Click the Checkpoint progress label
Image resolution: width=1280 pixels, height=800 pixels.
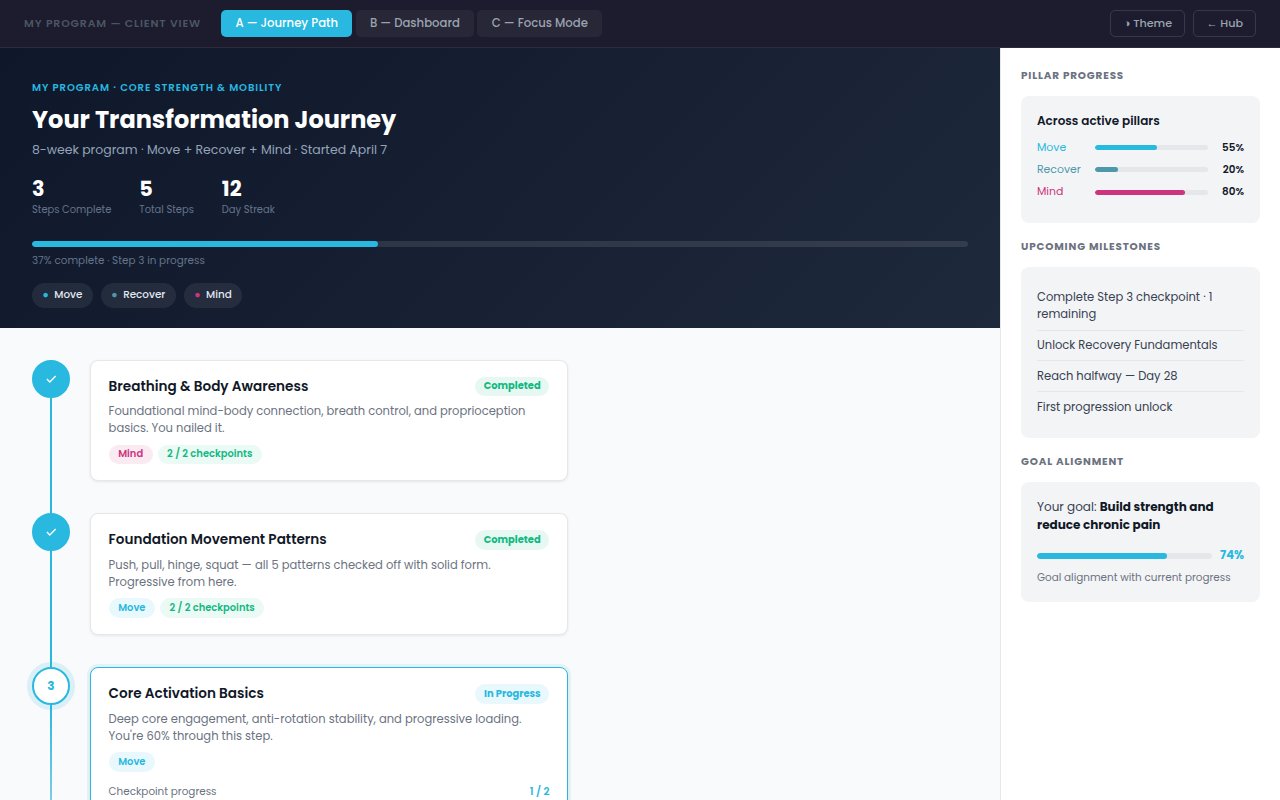(162, 791)
